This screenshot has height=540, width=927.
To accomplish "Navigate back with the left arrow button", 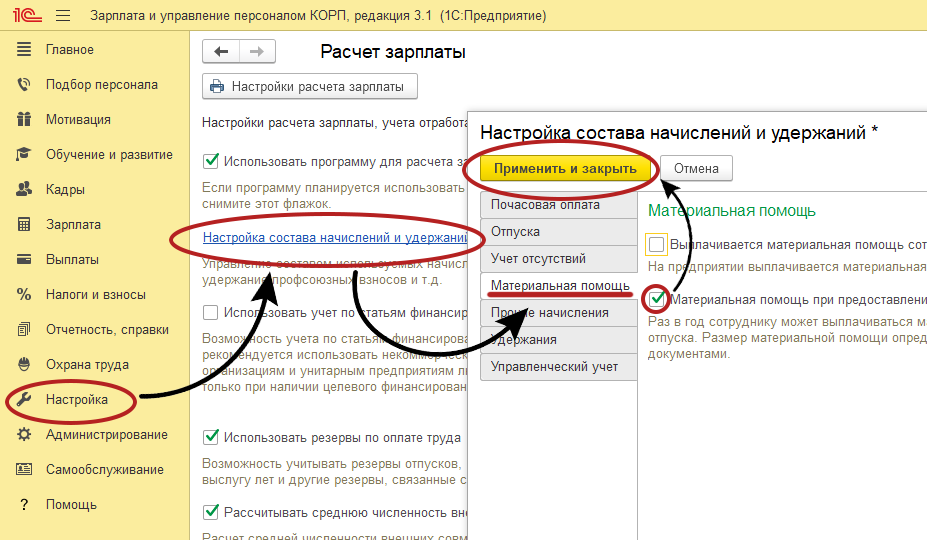I will pyautogui.click(x=221, y=52).
